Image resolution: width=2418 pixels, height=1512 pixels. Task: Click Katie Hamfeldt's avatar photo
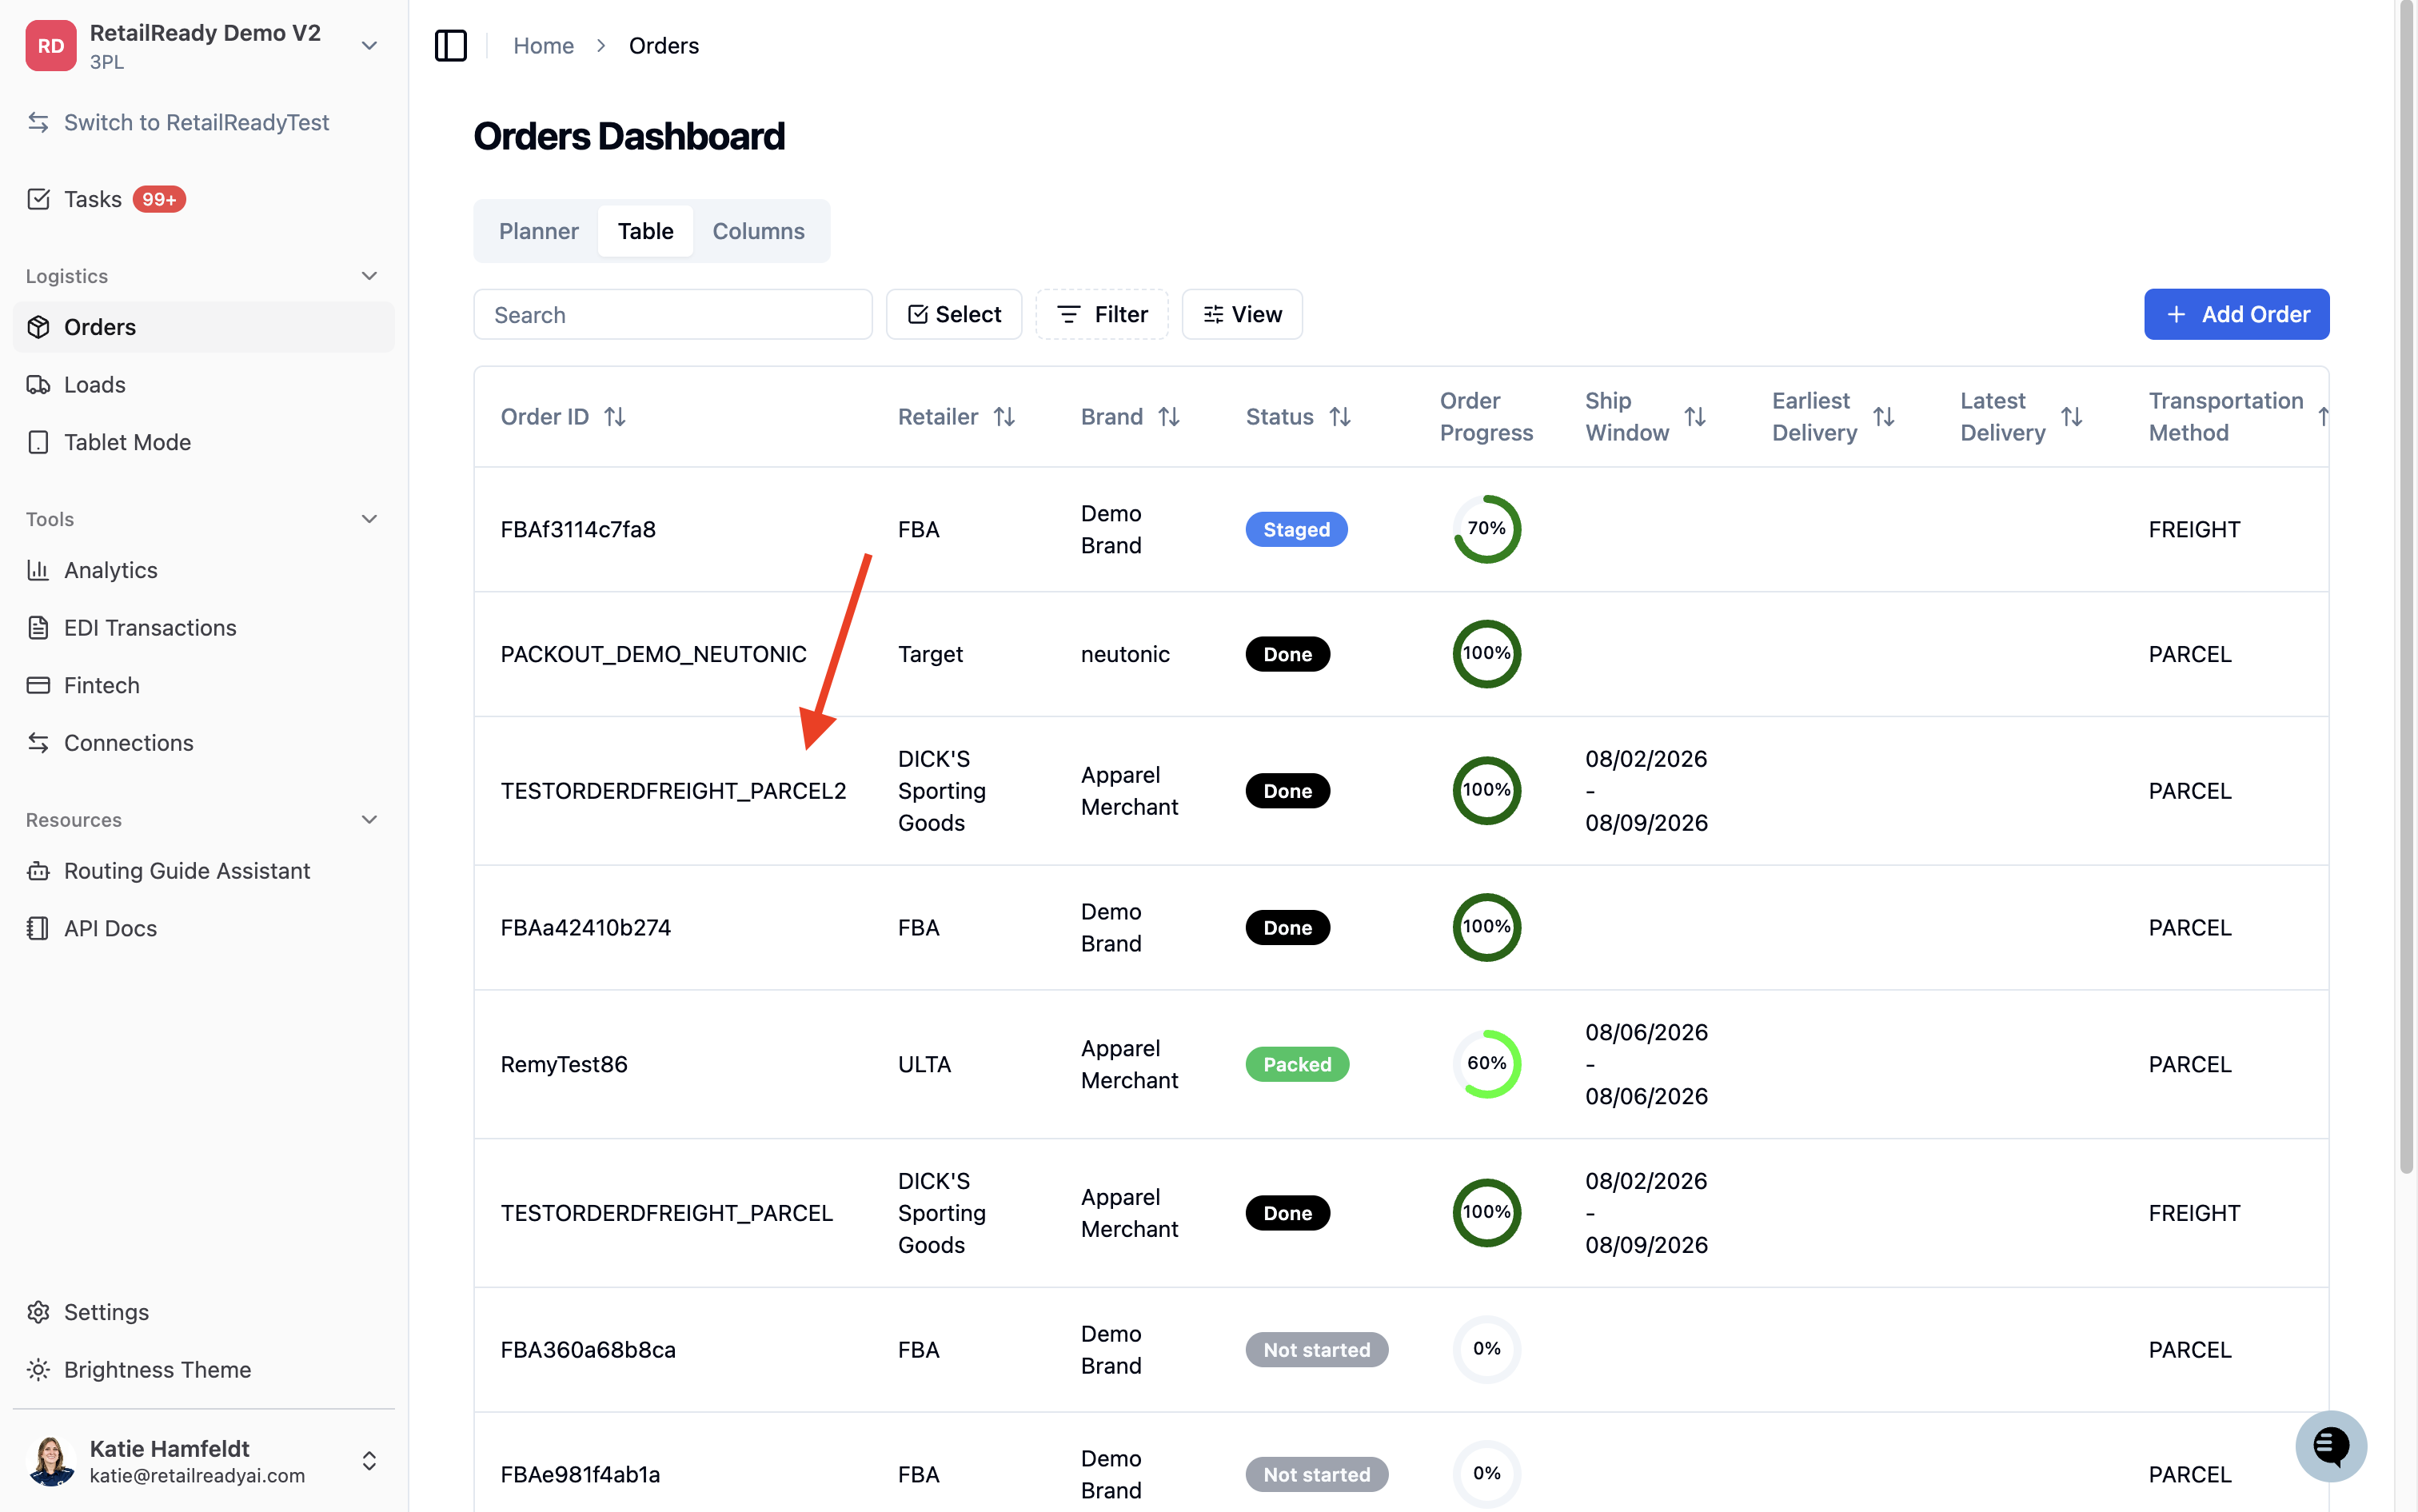point(51,1461)
